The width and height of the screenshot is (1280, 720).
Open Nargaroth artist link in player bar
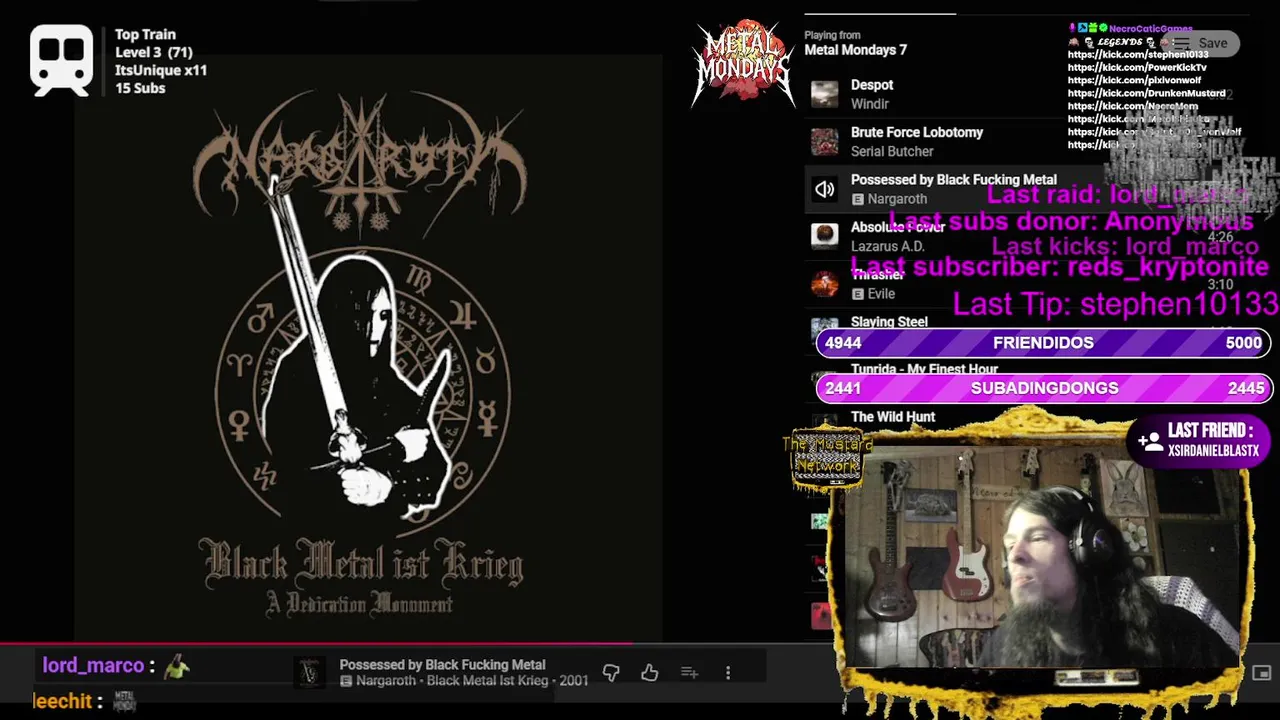tap(388, 681)
